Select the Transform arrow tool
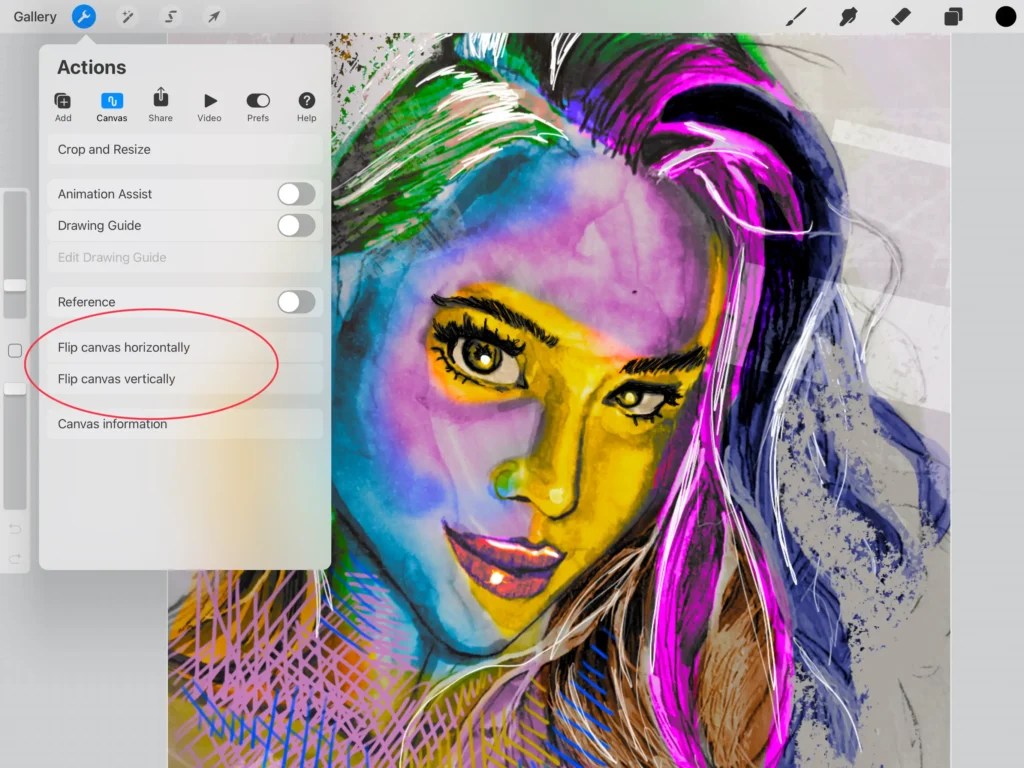 point(214,16)
